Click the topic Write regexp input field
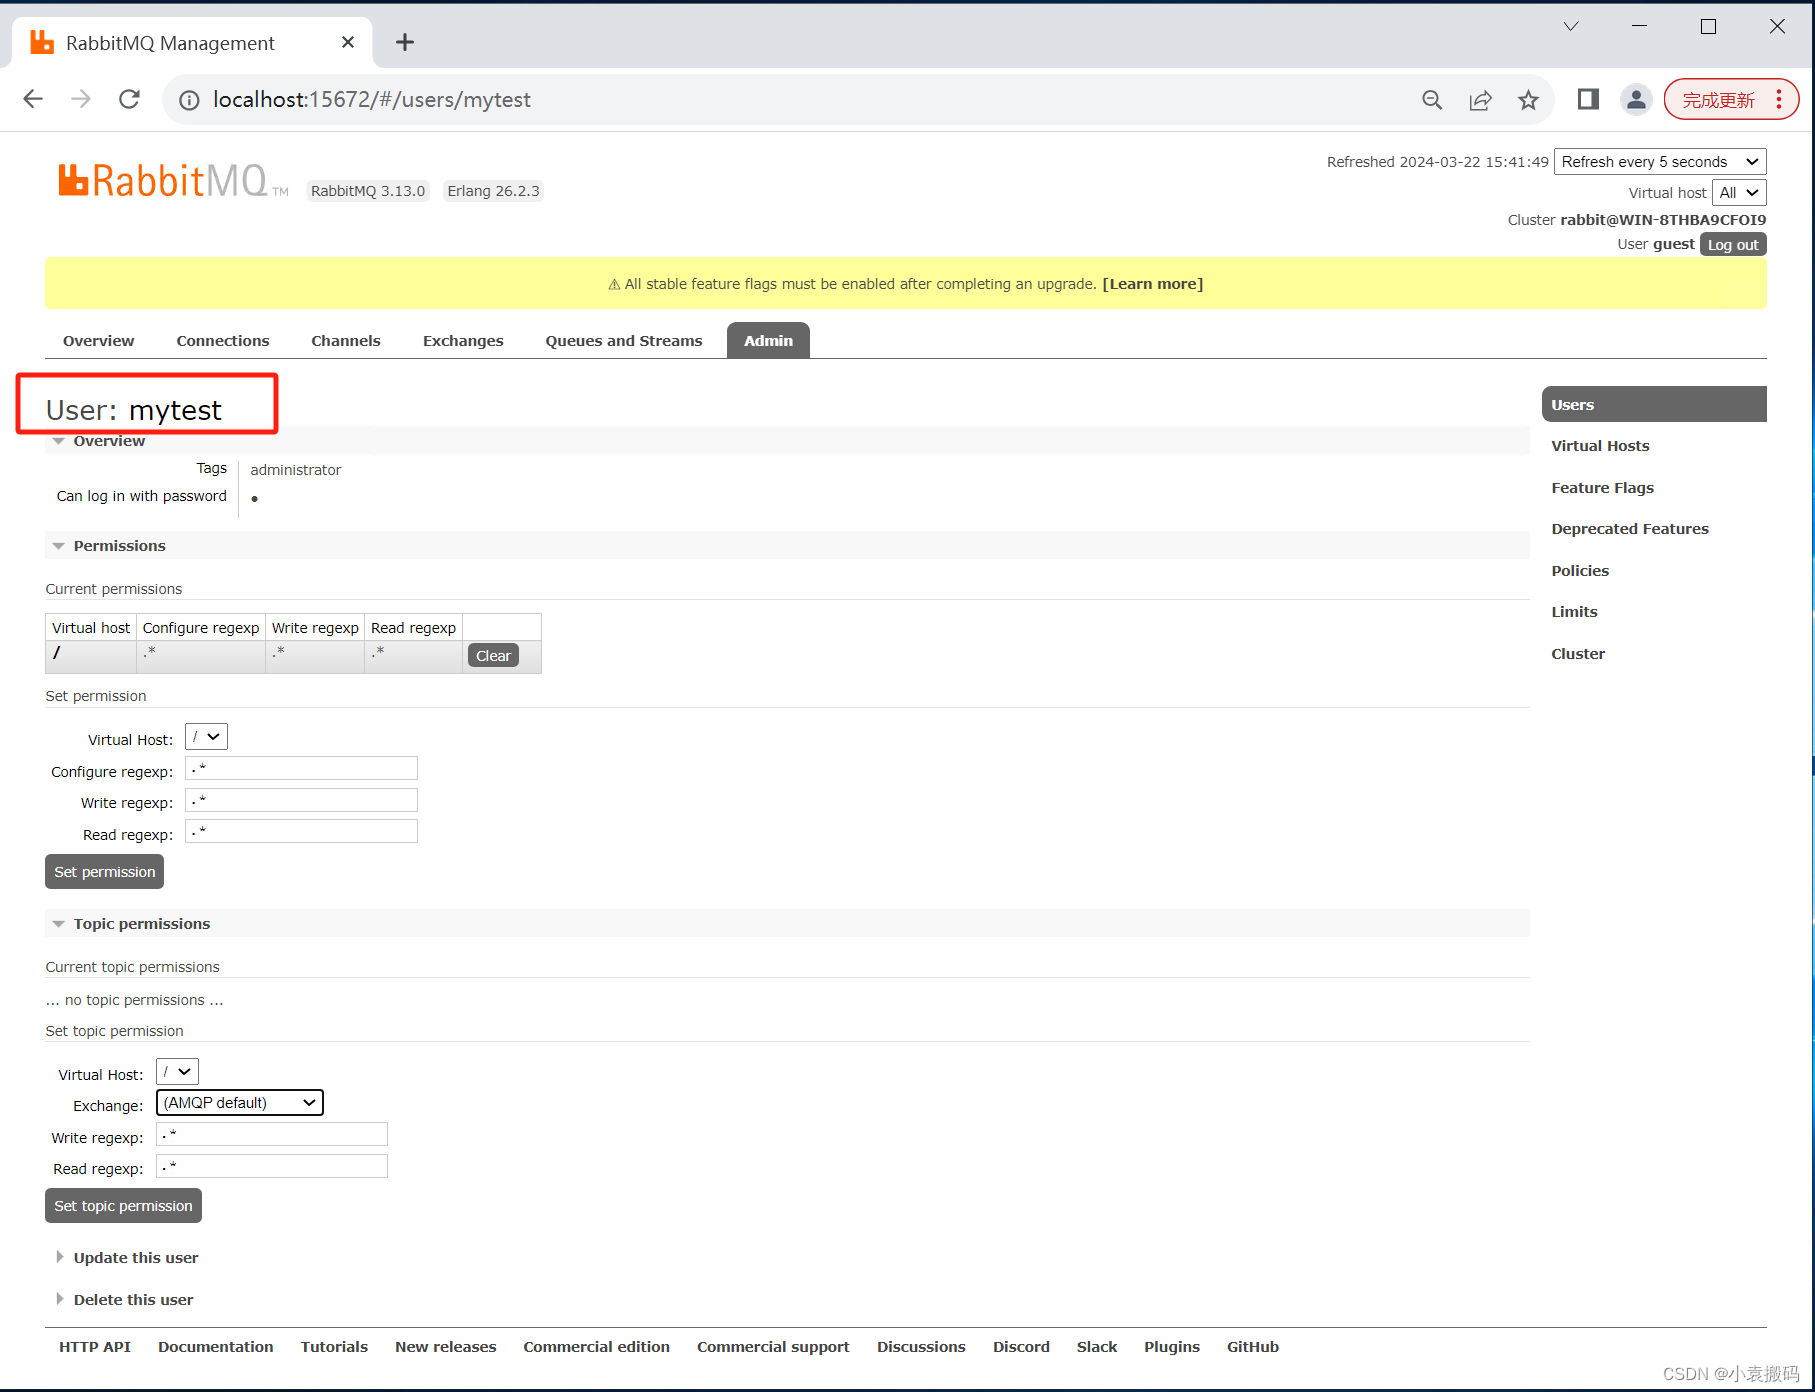 (272, 1135)
